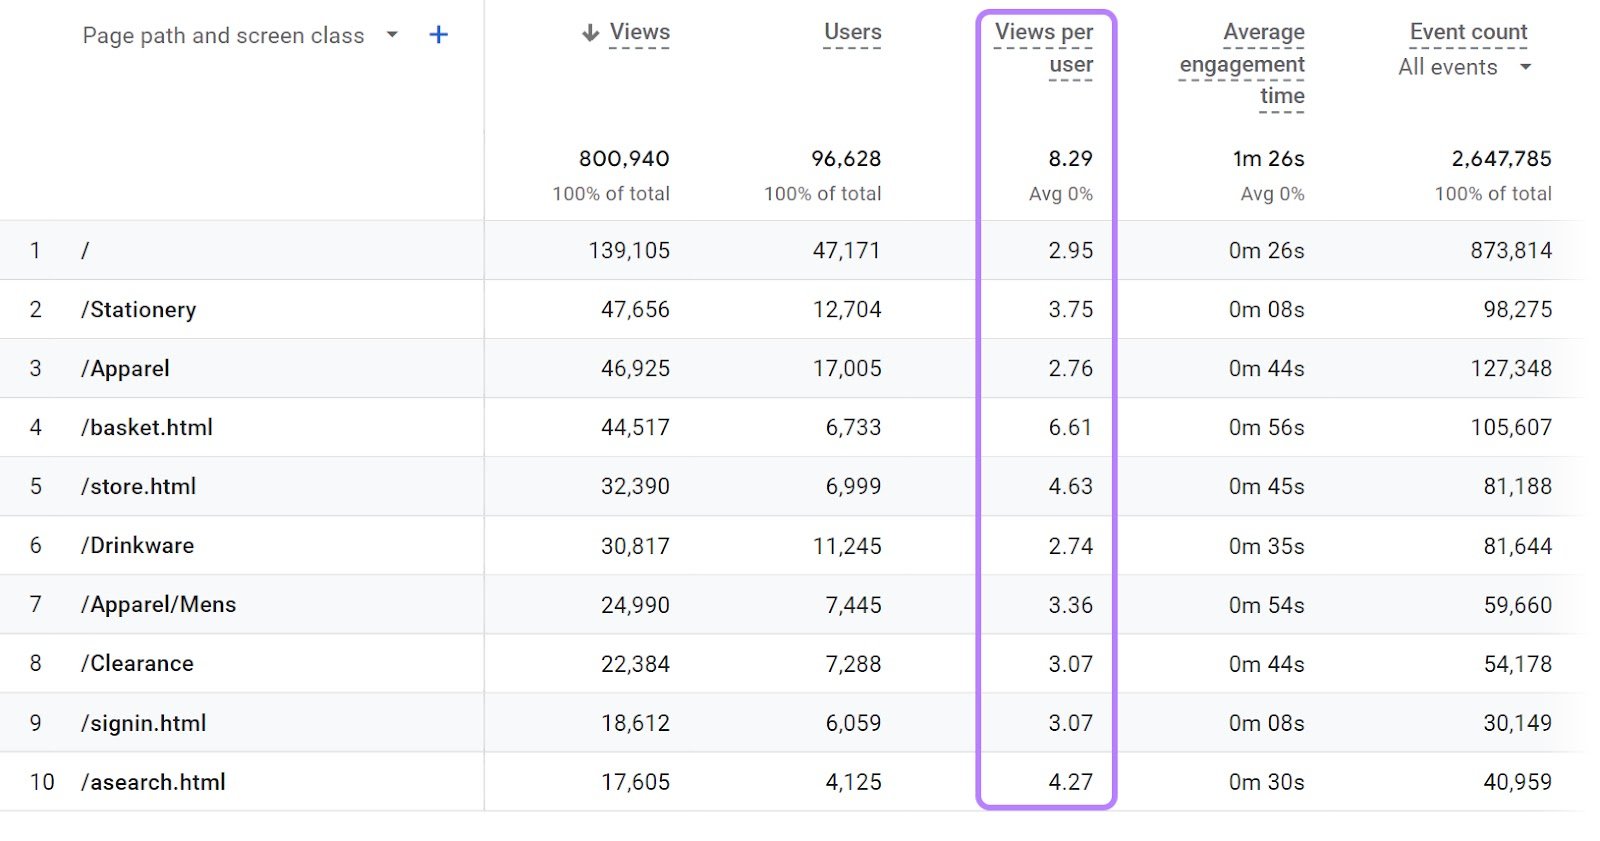Click store.html users value 6,999
The width and height of the screenshot is (1600, 841).
(x=853, y=487)
